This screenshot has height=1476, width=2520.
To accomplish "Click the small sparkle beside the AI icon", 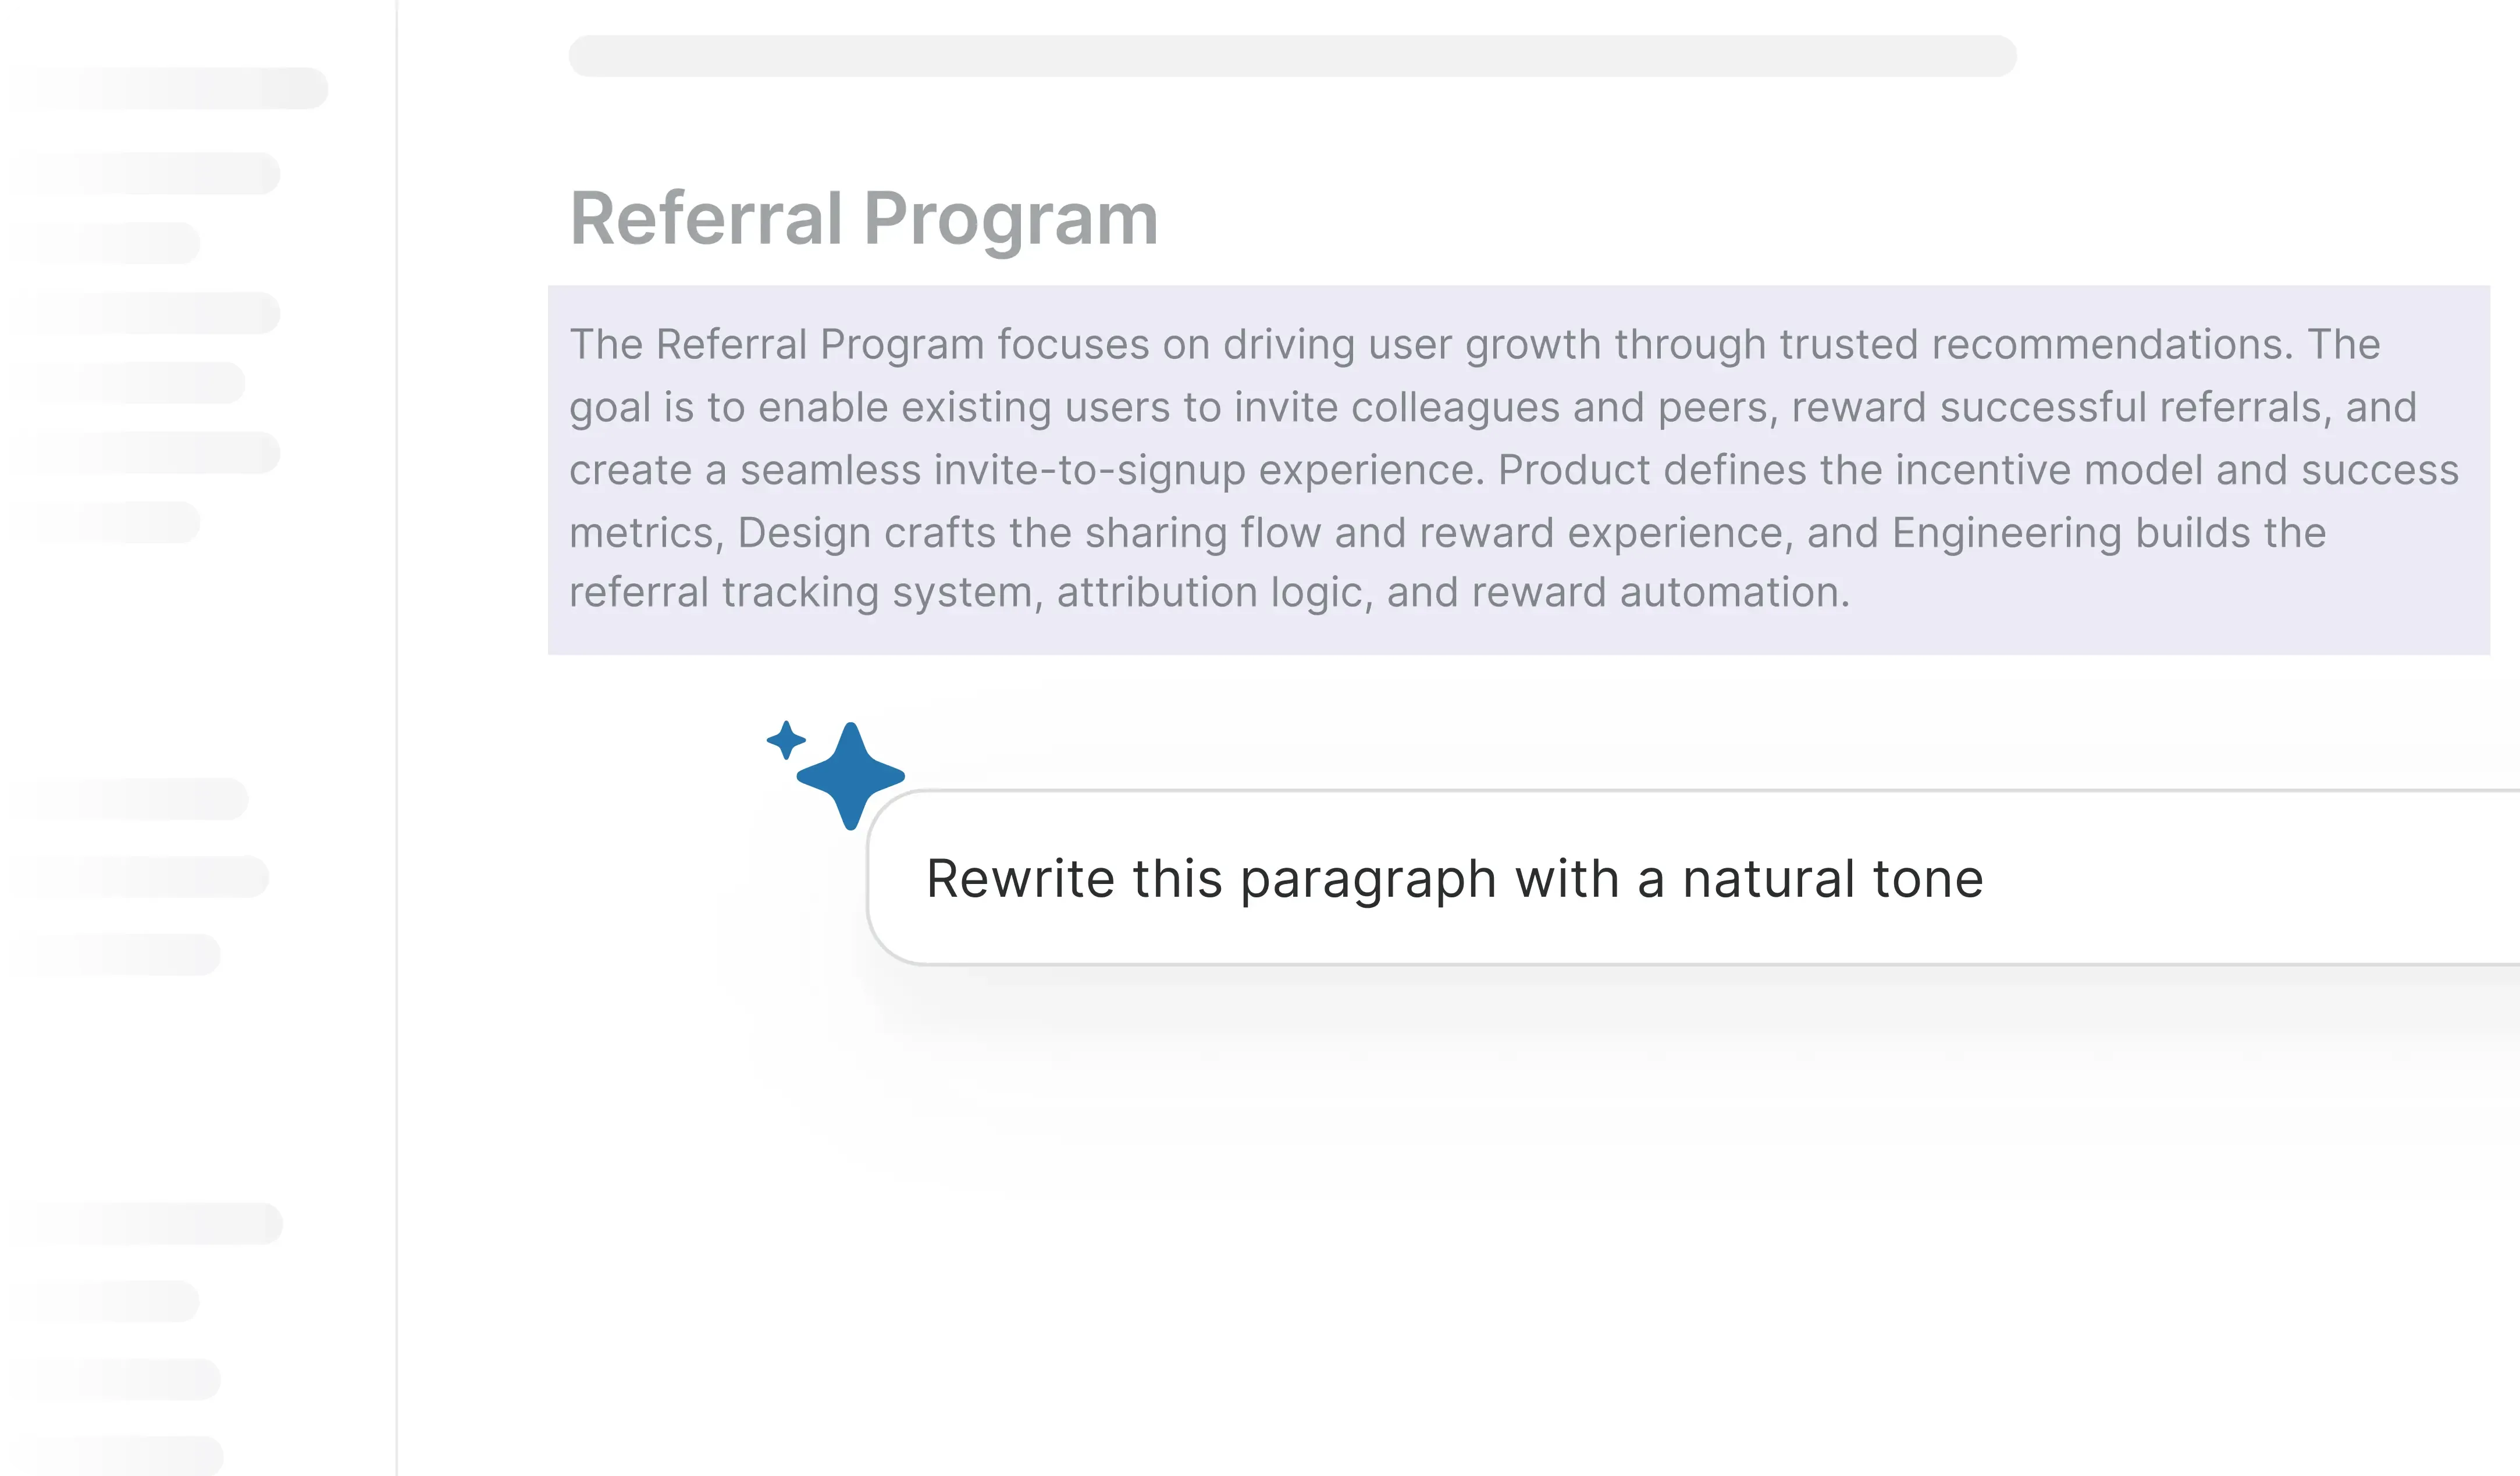I will point(786,741).
